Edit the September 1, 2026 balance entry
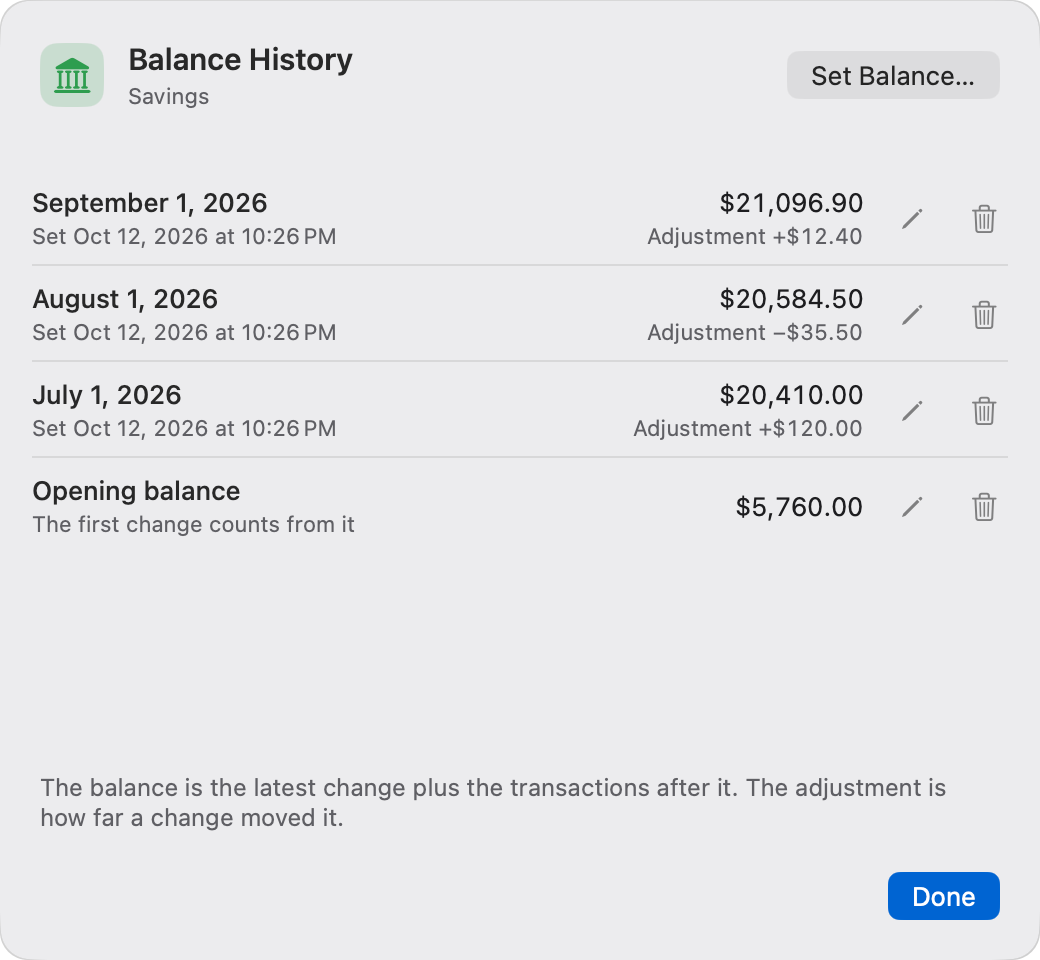This screenshot has height=960, width=1040. pos(913,219)
